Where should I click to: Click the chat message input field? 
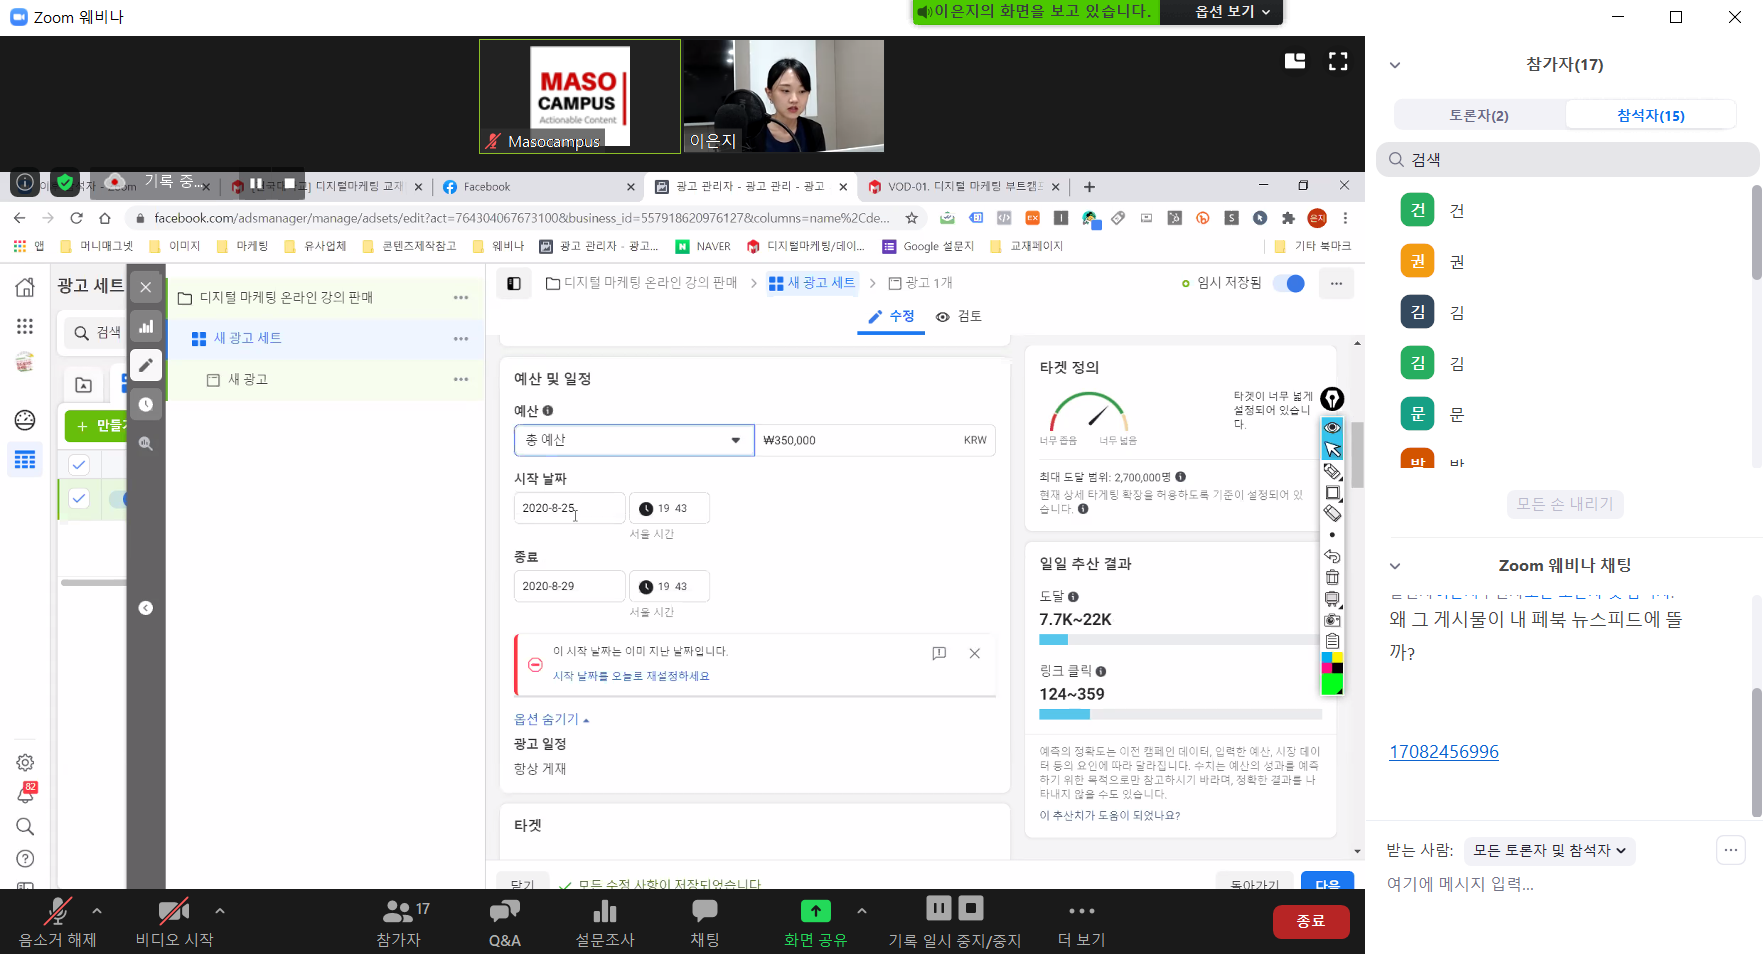pyautogui.click(x=1540, y=884)
